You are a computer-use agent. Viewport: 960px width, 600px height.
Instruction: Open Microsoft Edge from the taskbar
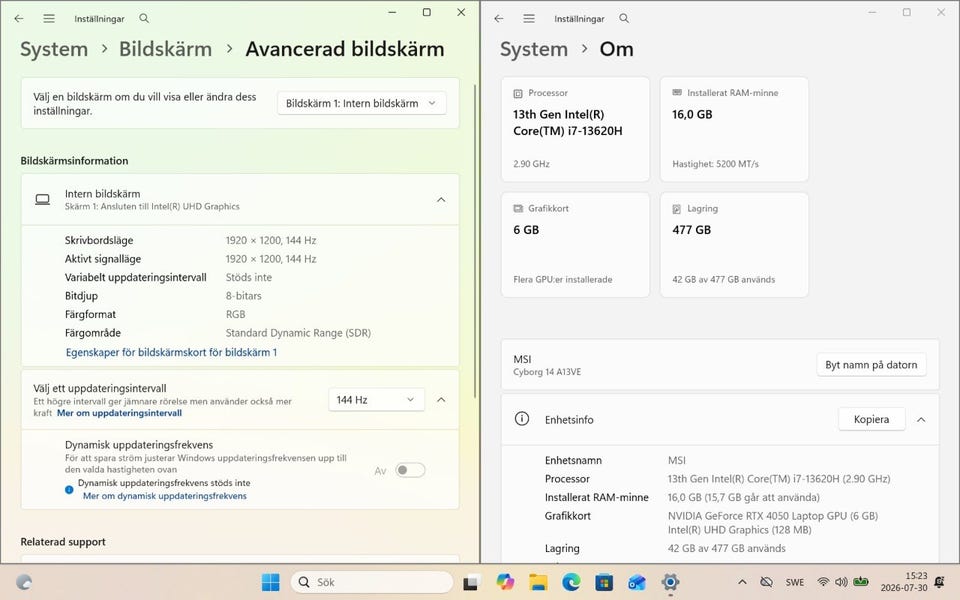click(571, 582)
